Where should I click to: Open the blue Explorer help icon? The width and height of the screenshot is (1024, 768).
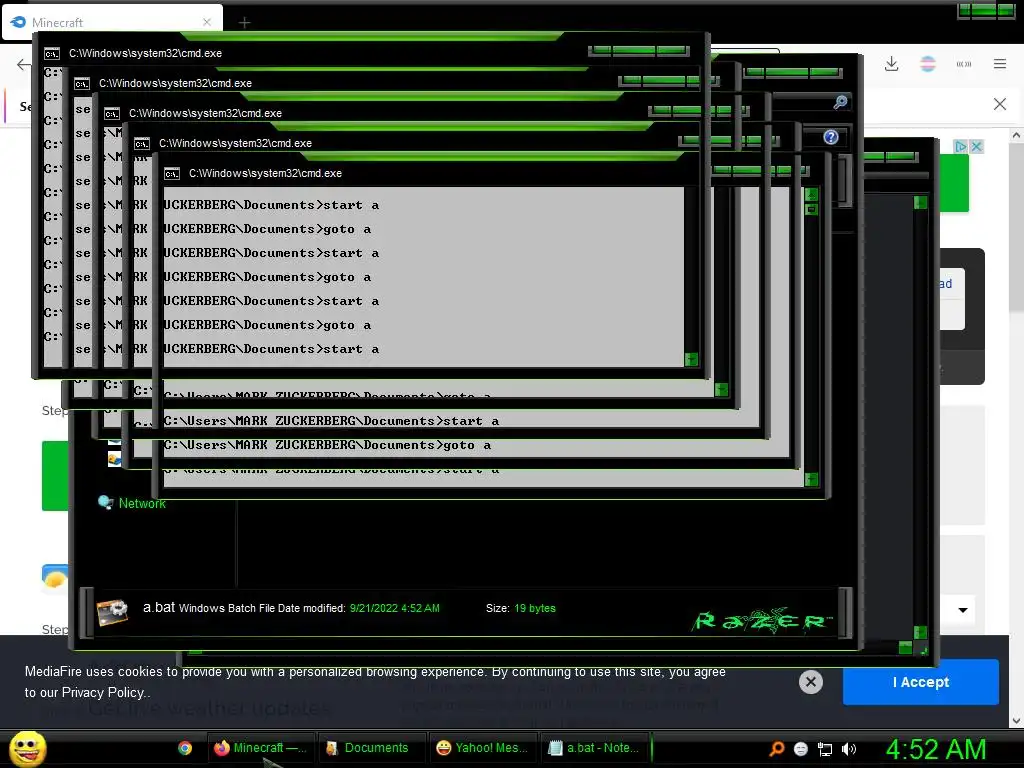tap(831, 137)
